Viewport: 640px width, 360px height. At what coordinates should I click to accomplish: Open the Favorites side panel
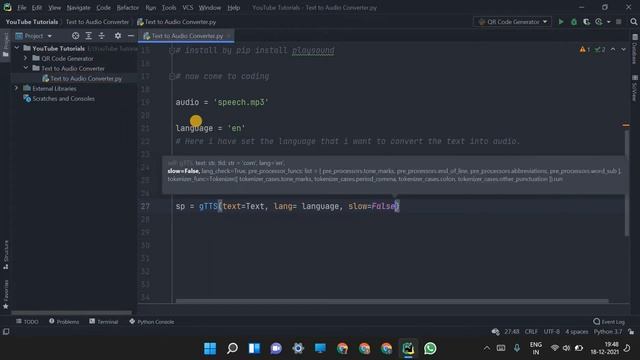(x=6, y=294)
